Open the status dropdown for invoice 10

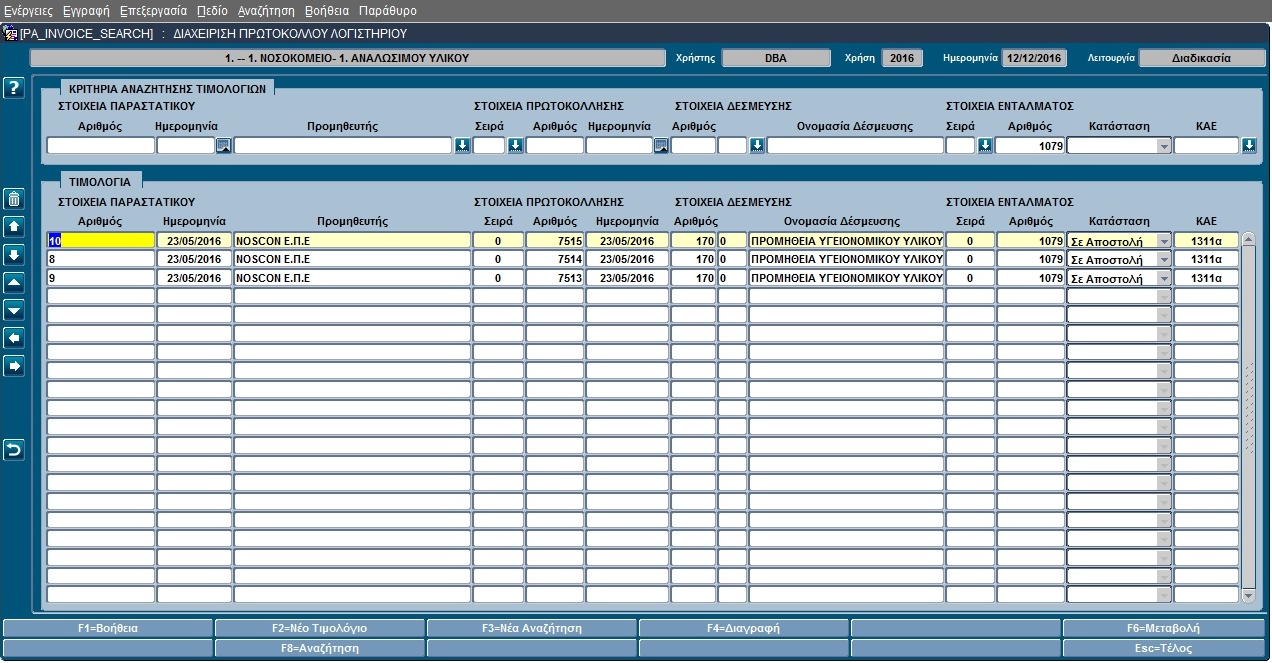point(1163,240)
